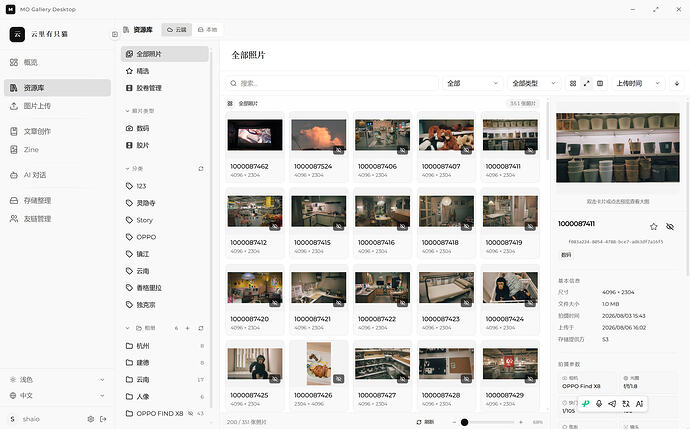Screen dimensions: 690x429
Task: Log out using the exit icon
Action: point(103,419)
